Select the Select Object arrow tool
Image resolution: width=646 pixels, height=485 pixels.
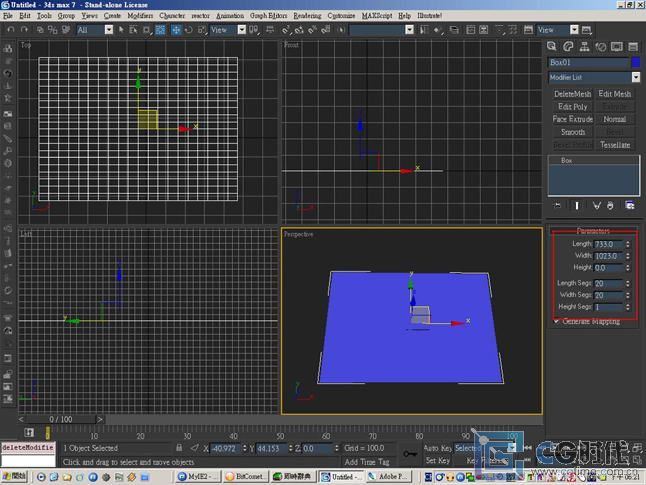pos(121,30)
